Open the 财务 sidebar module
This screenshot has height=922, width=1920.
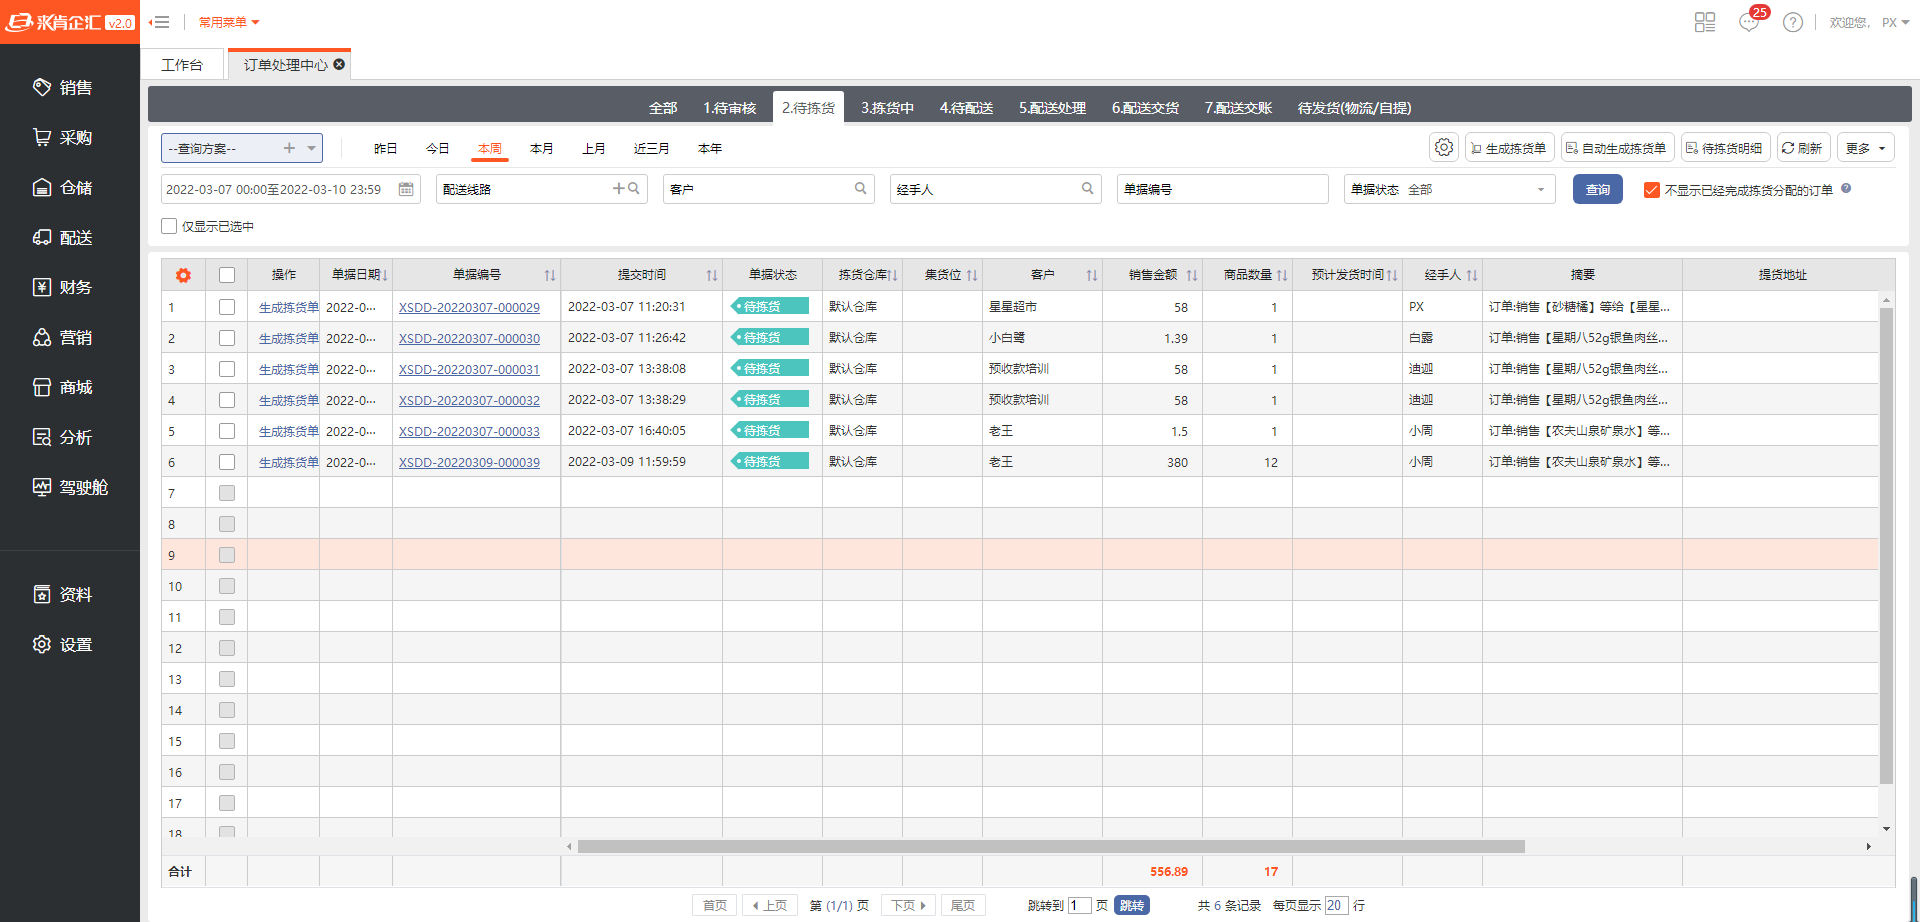tap(62, 288)
